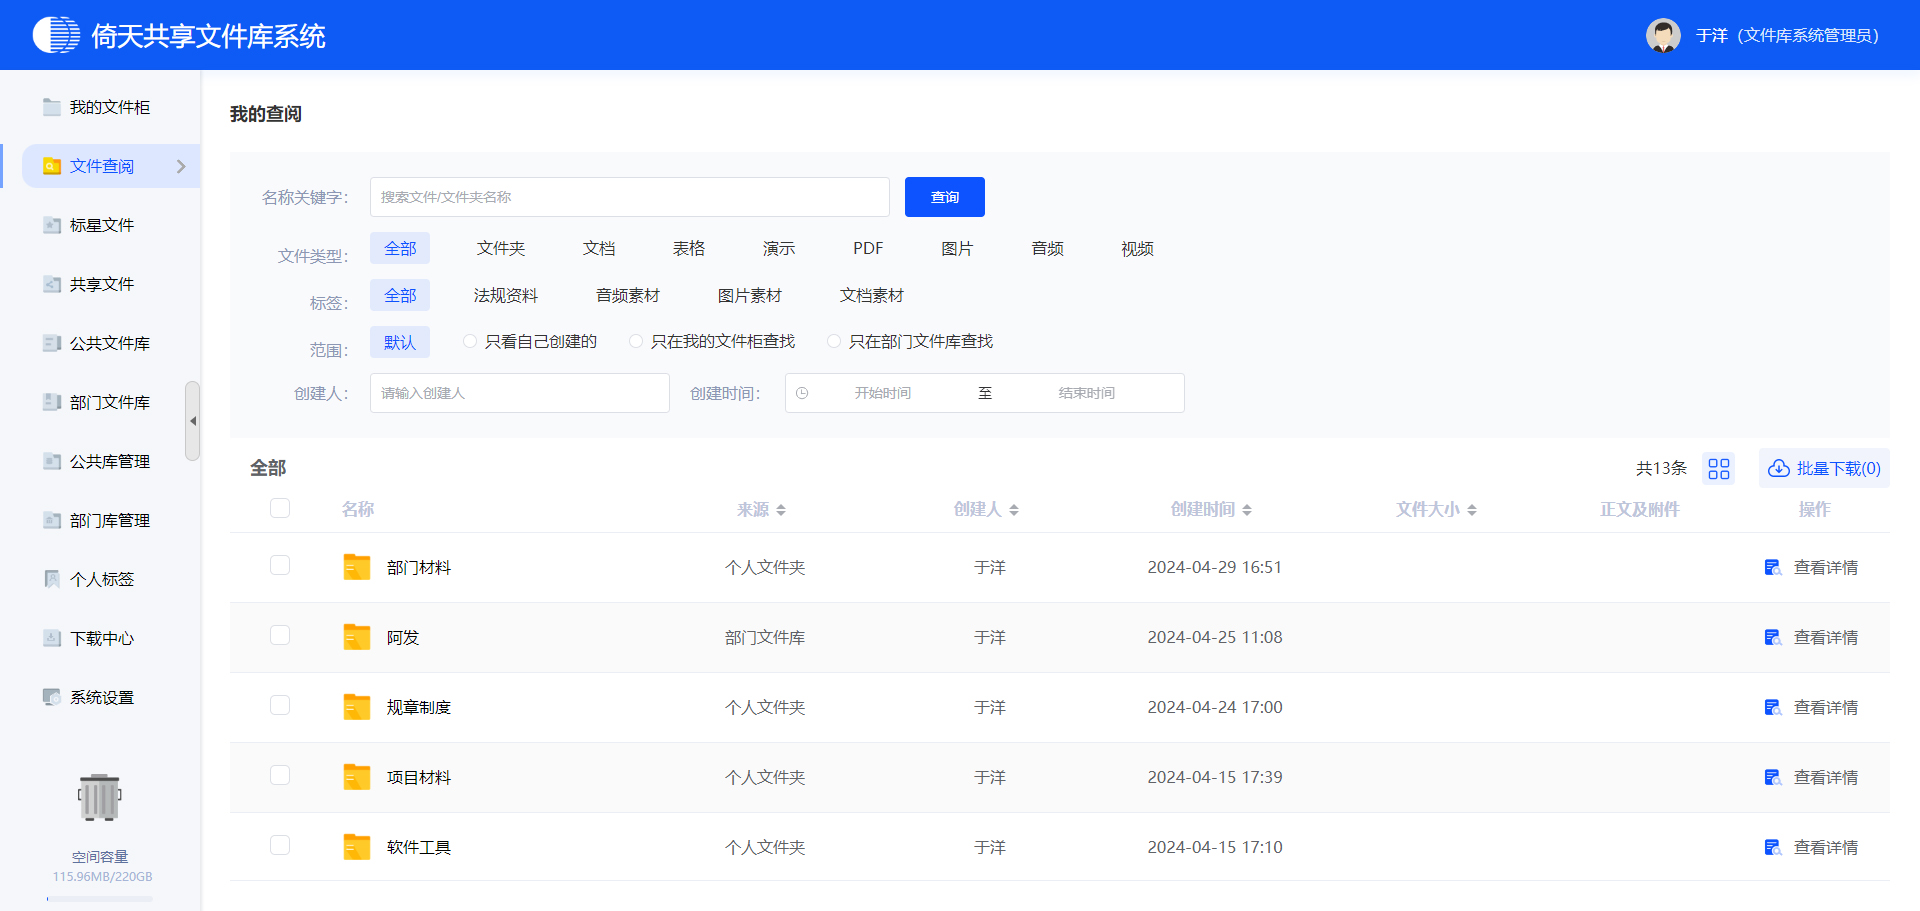This screenshot has width=1920, height=911.
Task: Click 下载中心 sidebar icon
Action: (x=52, y=638)
